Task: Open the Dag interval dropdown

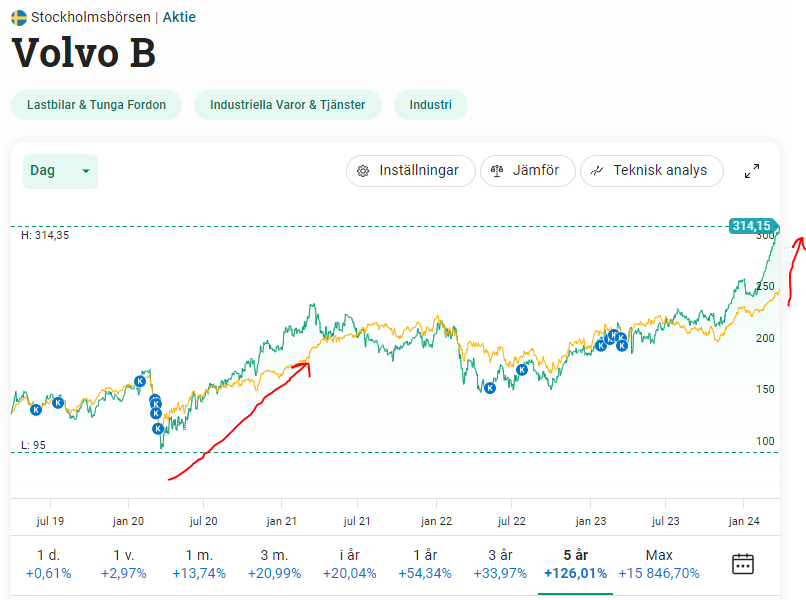Action: (60, 171)
